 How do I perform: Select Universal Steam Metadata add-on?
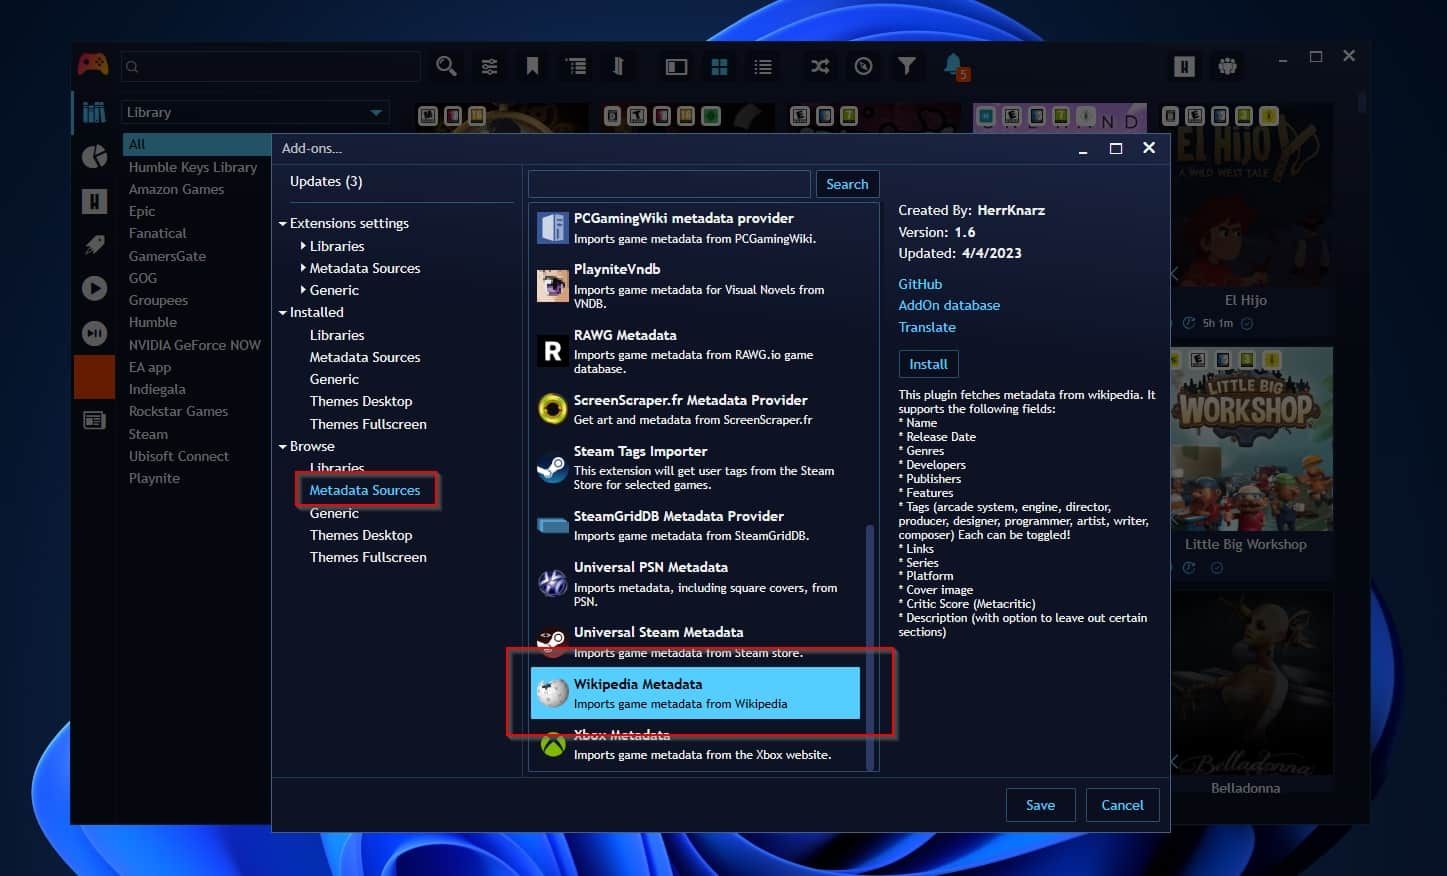(695, 642)
